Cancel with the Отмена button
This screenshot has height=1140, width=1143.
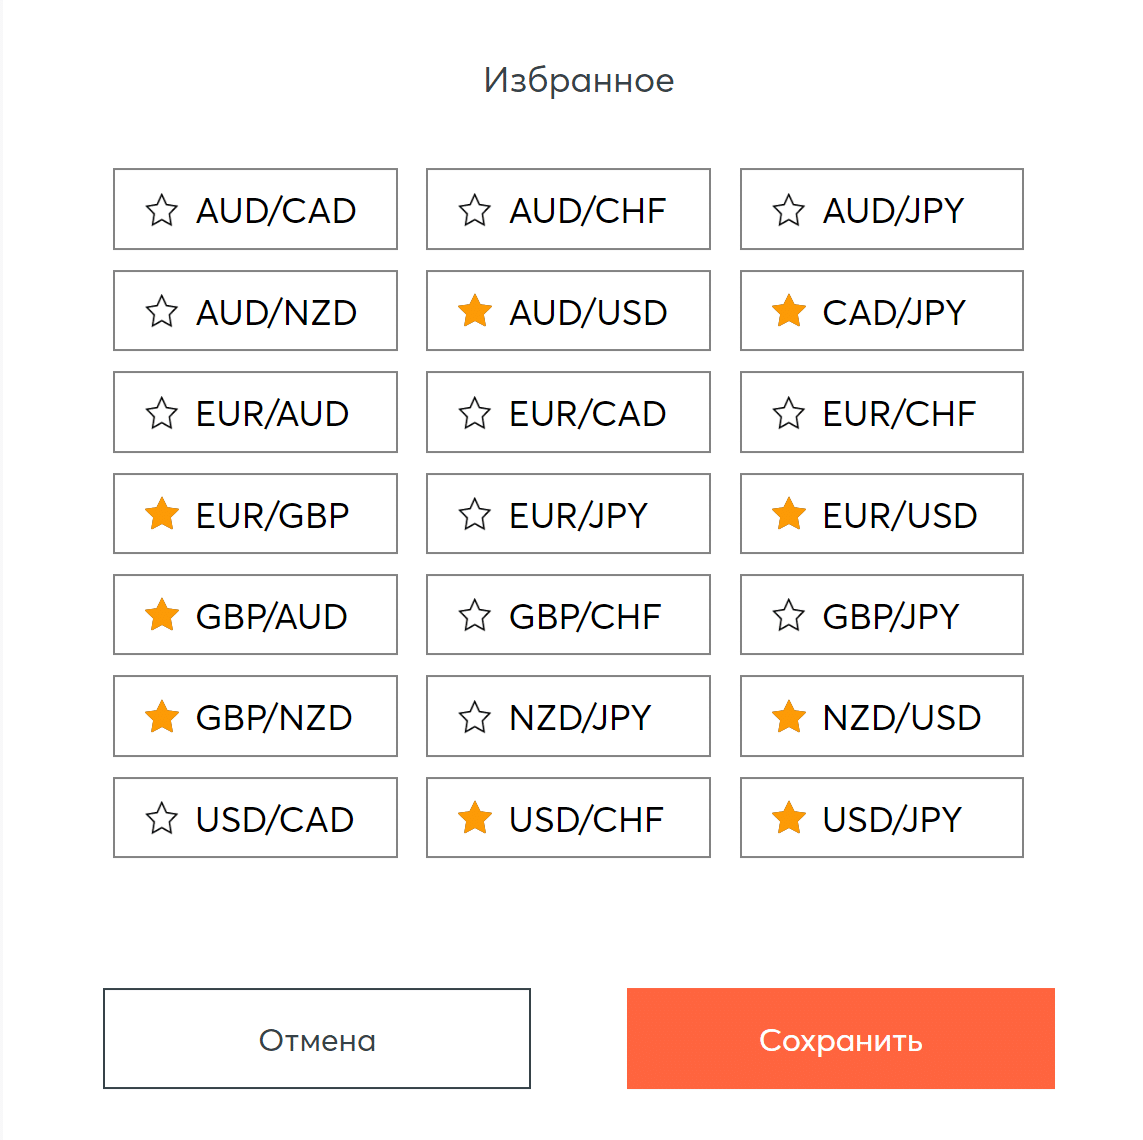pyautogui.click(x=317, y=1039)
